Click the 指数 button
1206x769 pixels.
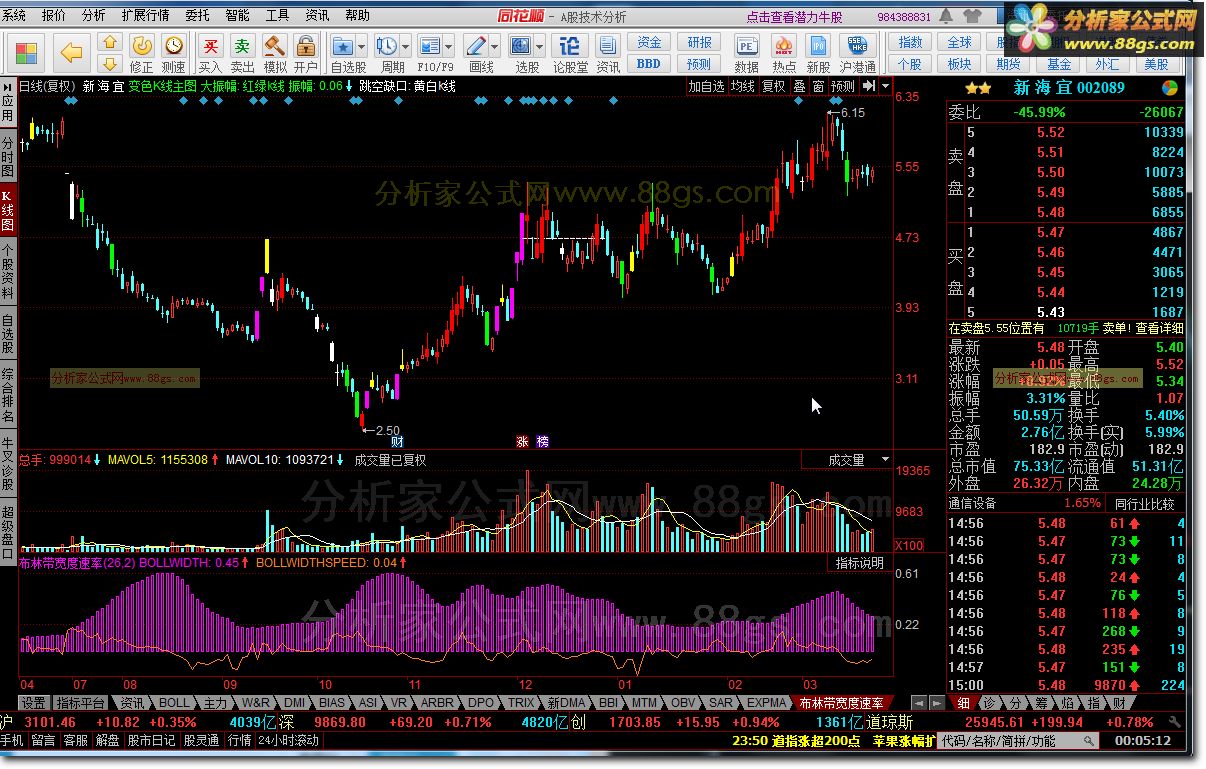pyautogui.click(x=910, y=42)
